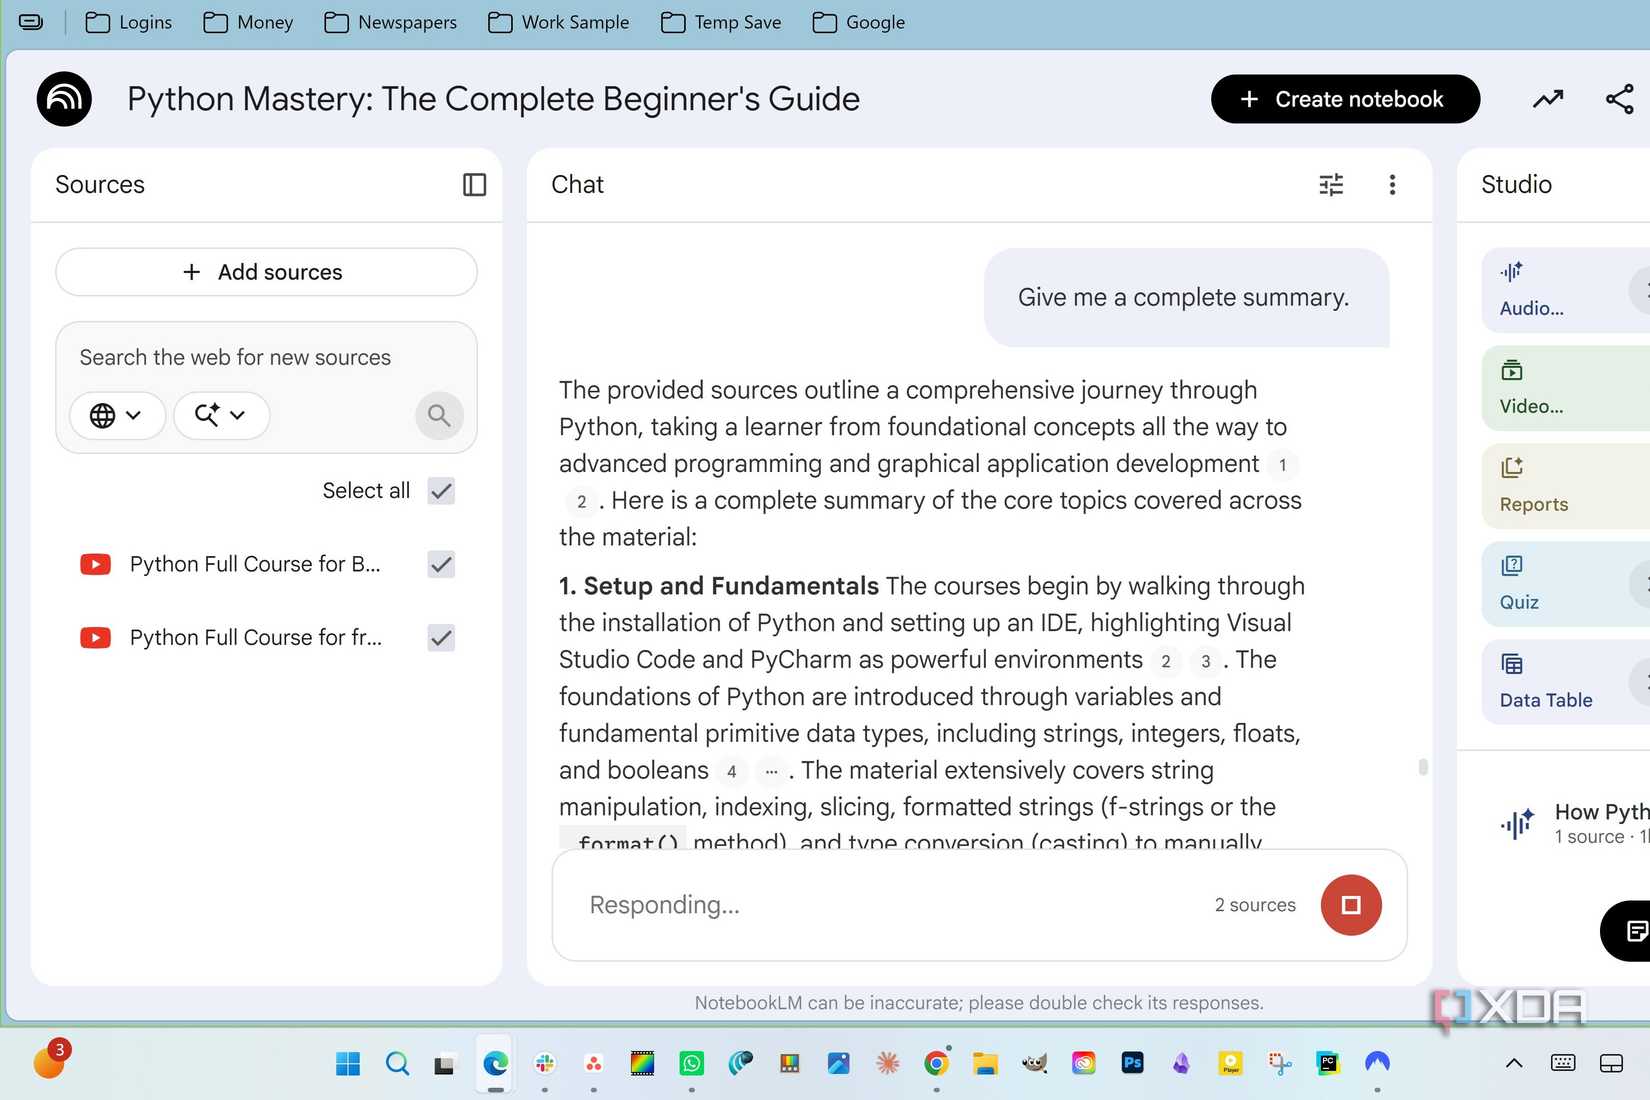This screenshot has height=1100, width=1650.
Task: Open the web source globe dropdown
Action: point(117,415)
